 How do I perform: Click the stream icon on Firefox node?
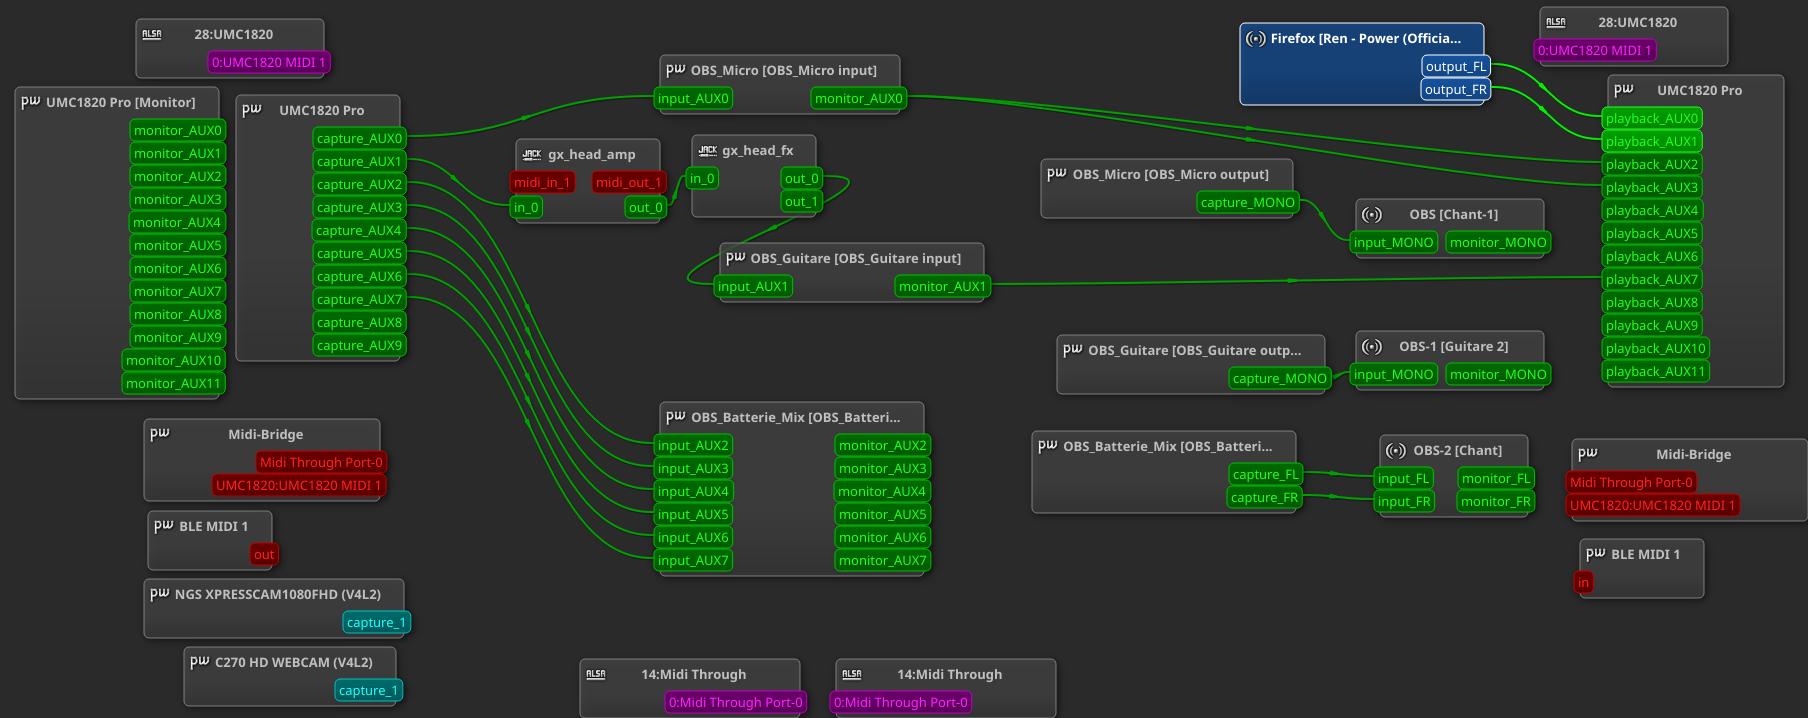click(x=1256, y=38)
